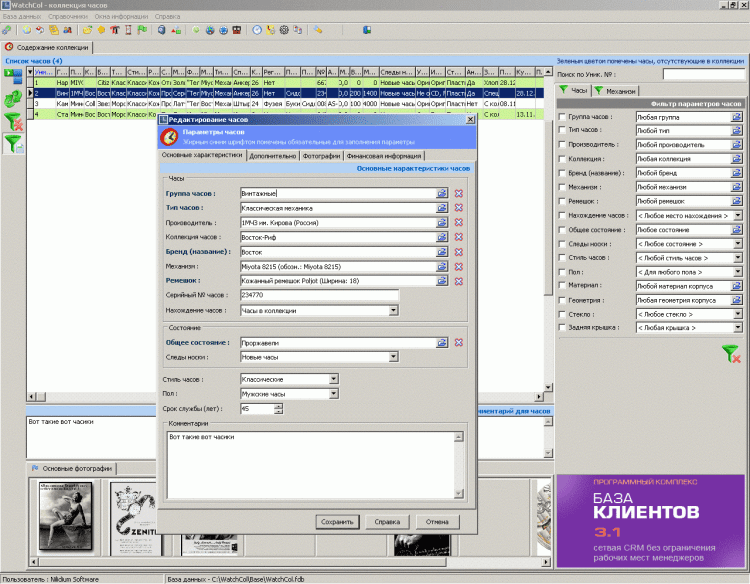The width and height of the screenshot is (750, 584).
Task: Click the Серийный № часов input field
Action: 320,295
